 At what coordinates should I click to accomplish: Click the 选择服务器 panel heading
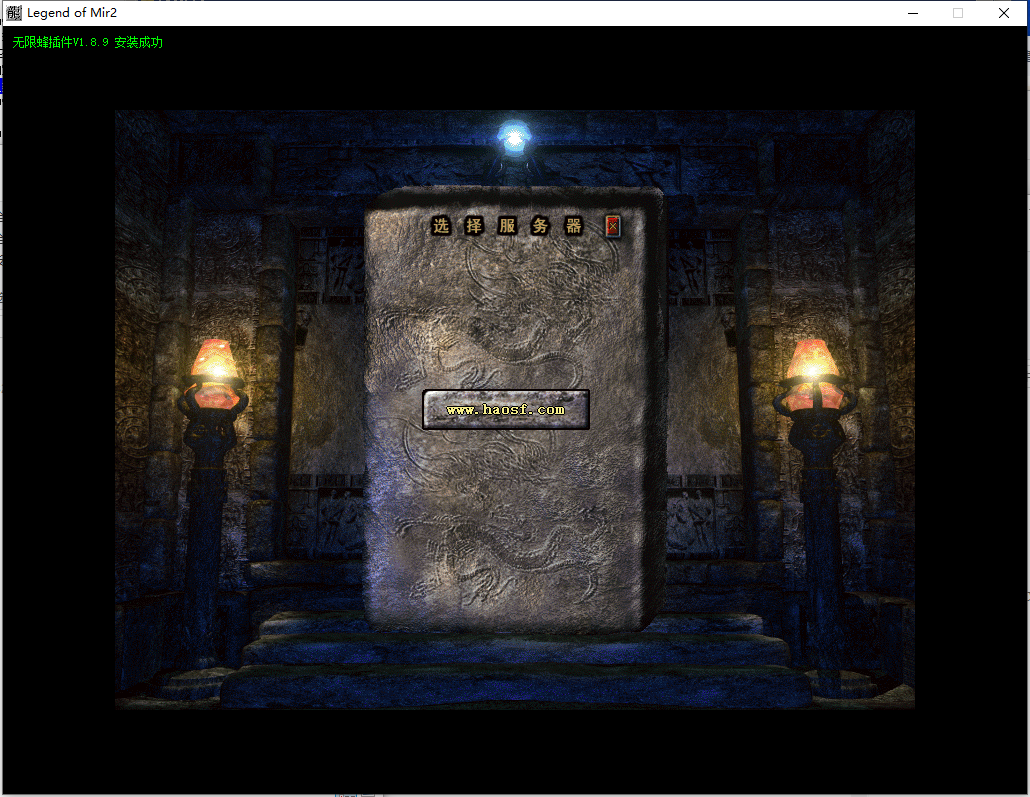506,226
